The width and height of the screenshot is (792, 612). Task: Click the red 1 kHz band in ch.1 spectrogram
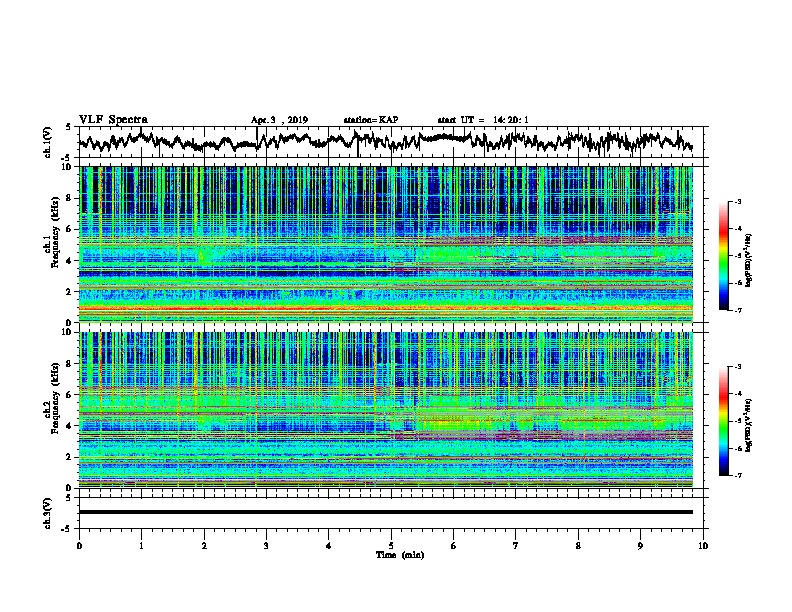pos(386,308)
